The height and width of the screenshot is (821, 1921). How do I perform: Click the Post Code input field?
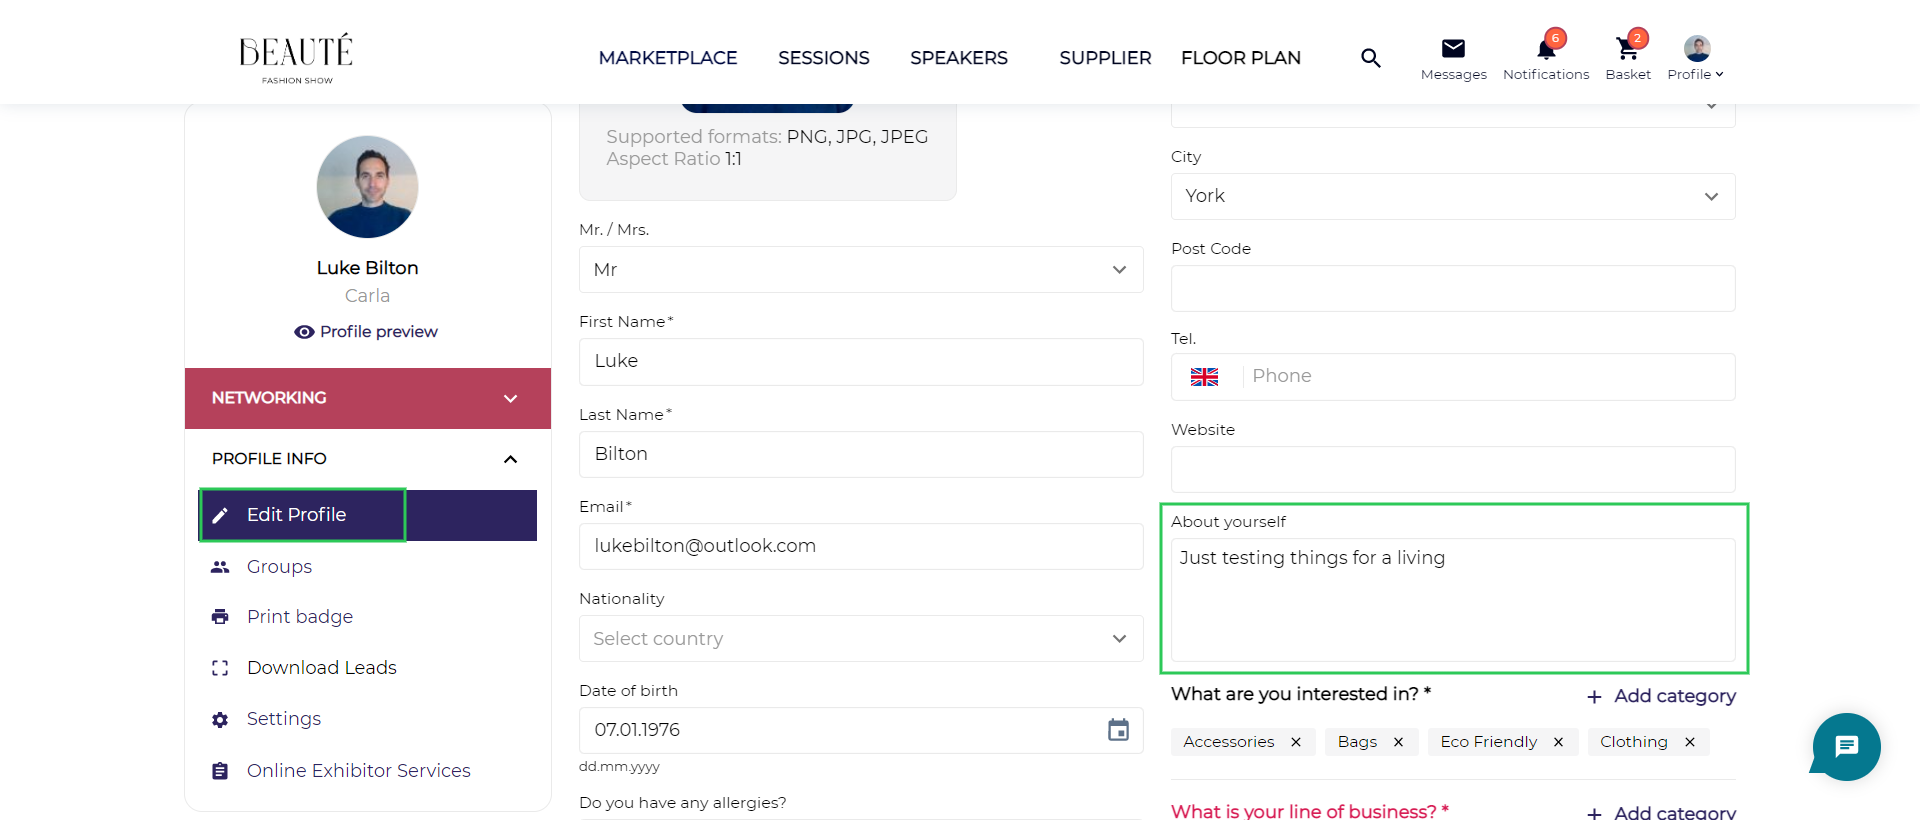pos(1452,289)
